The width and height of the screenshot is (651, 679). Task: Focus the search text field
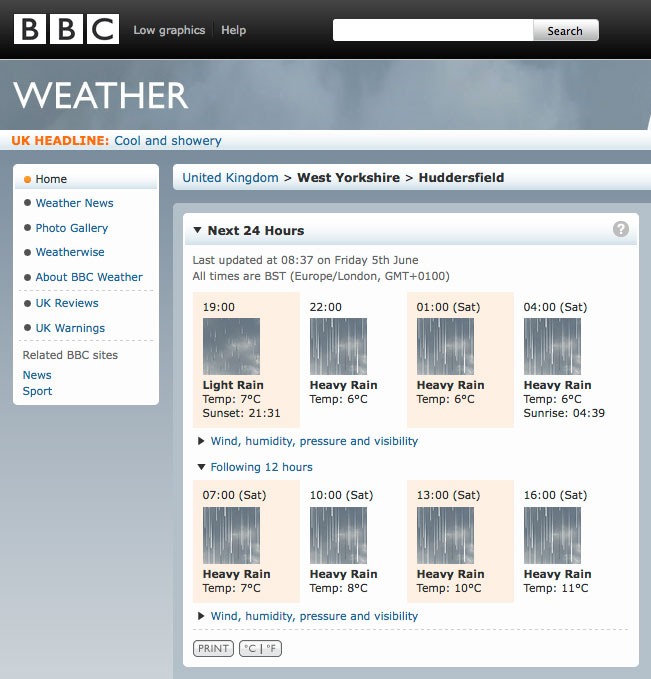point(433,30)
